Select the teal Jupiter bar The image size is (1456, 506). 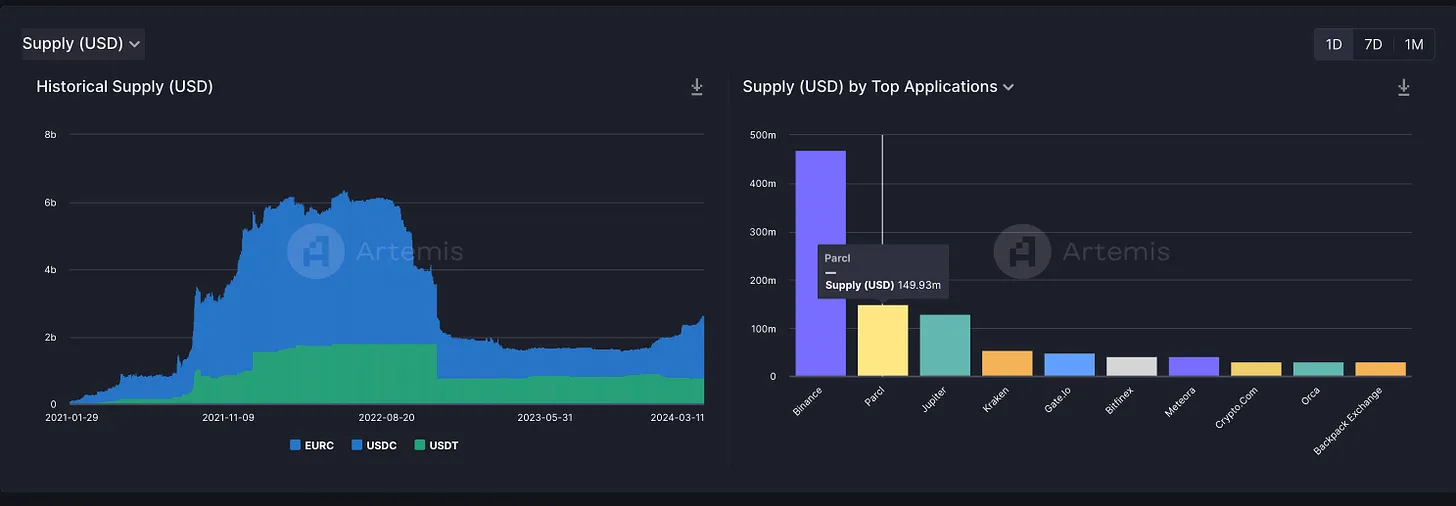point(945,345)
